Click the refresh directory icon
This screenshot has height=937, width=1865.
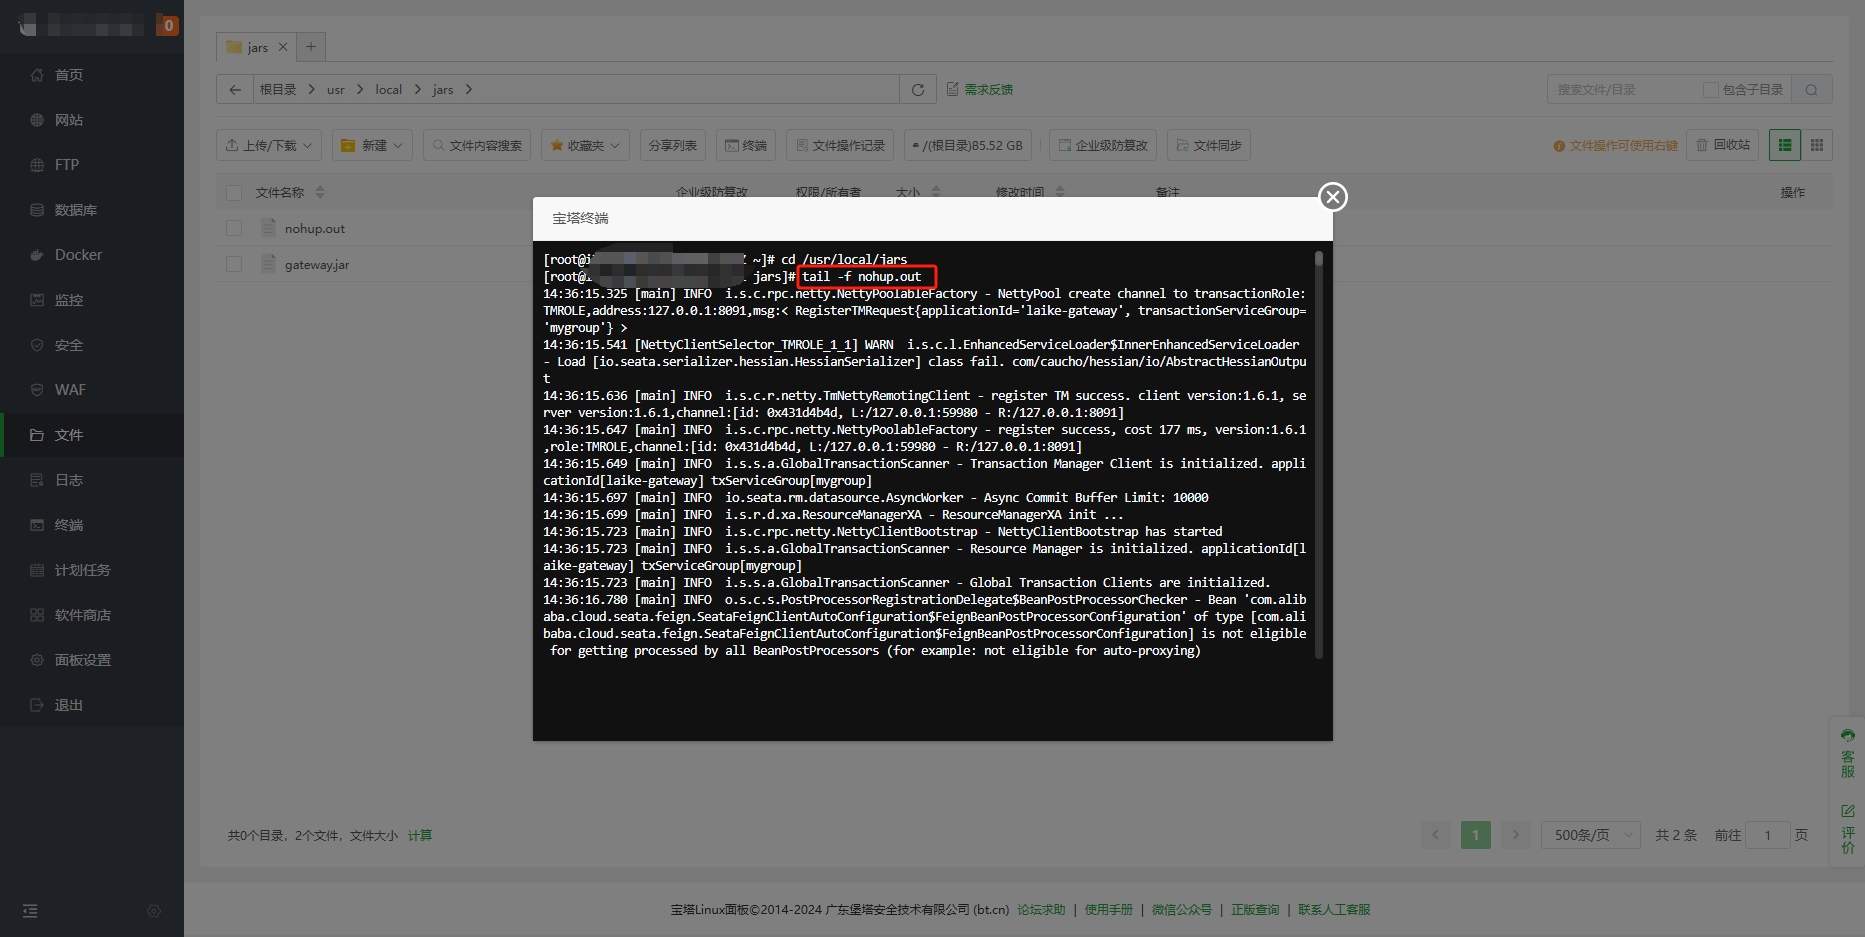917,90
